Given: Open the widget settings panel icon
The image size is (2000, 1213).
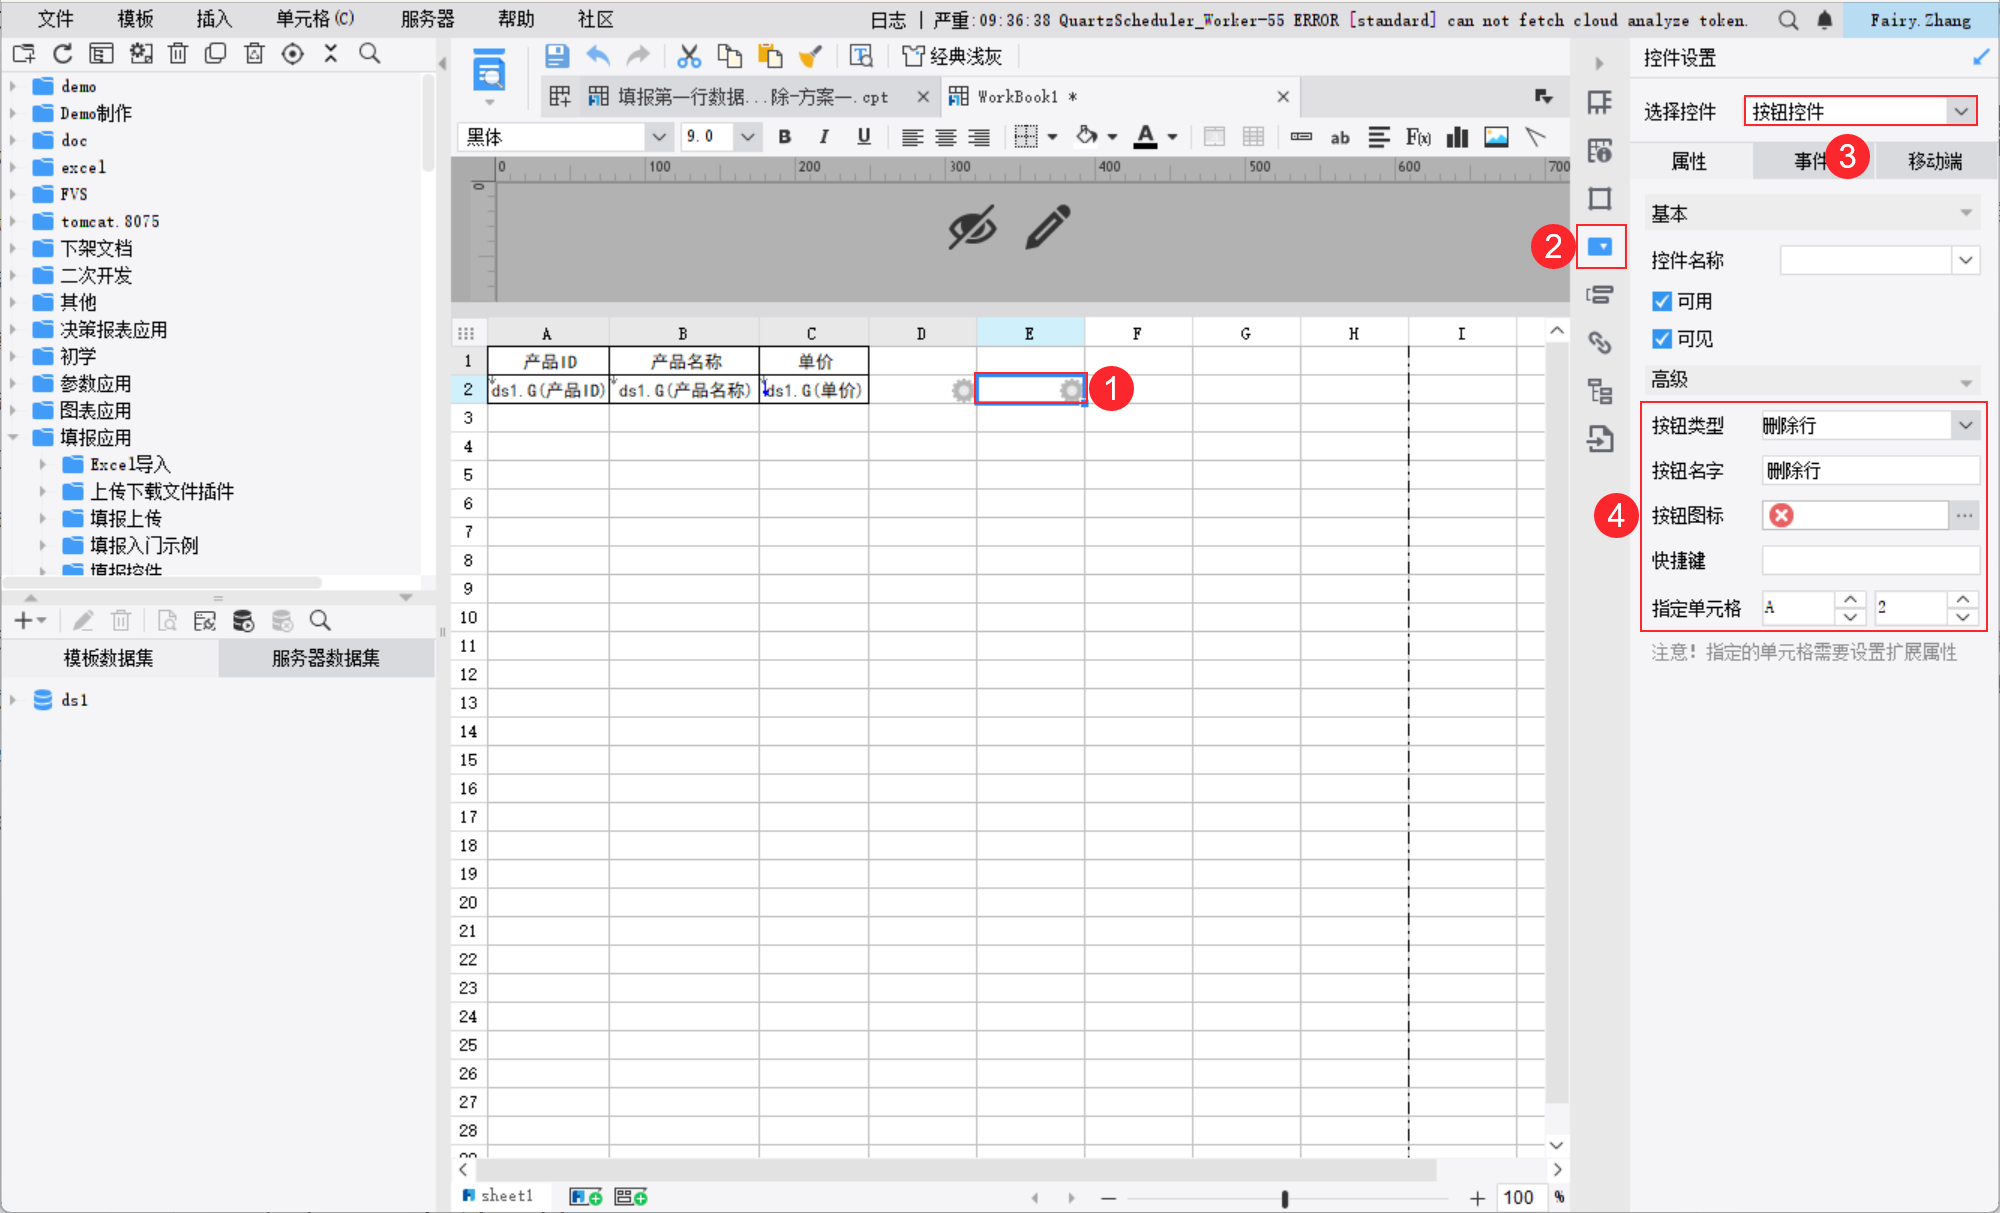Looking at the screenshot, I should click(1600, 246).
